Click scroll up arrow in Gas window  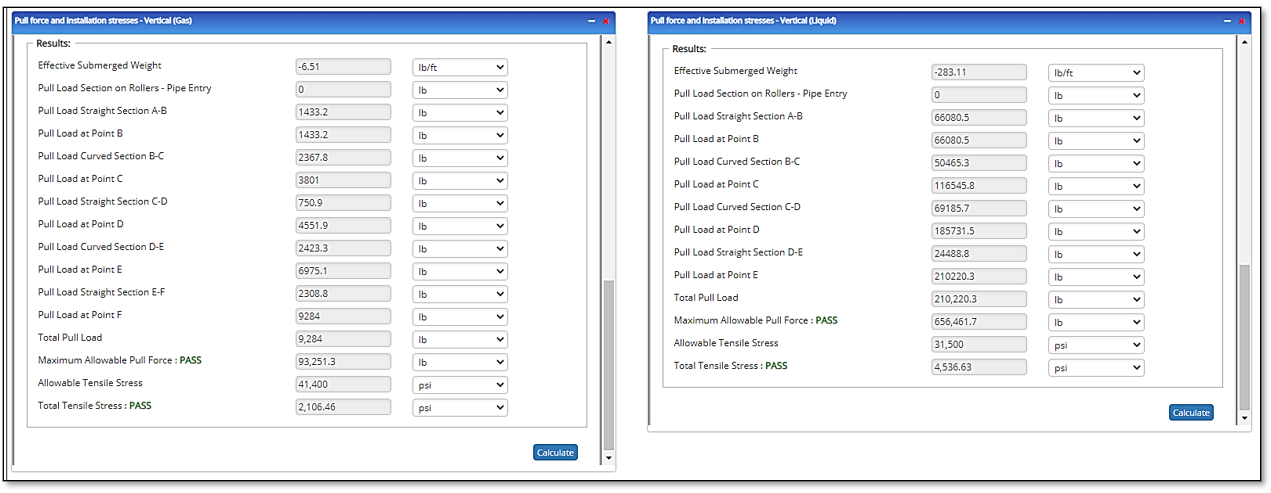coord(608,43)
